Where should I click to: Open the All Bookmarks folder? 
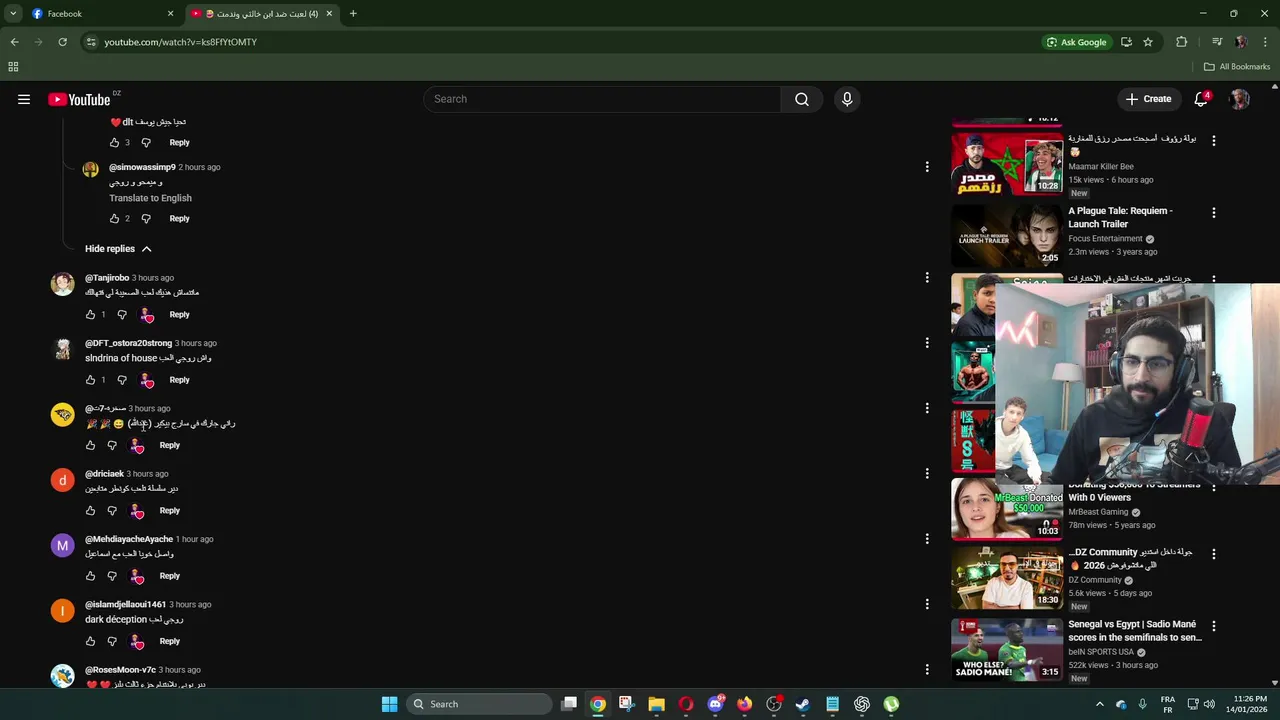(x=1237, y=67)
